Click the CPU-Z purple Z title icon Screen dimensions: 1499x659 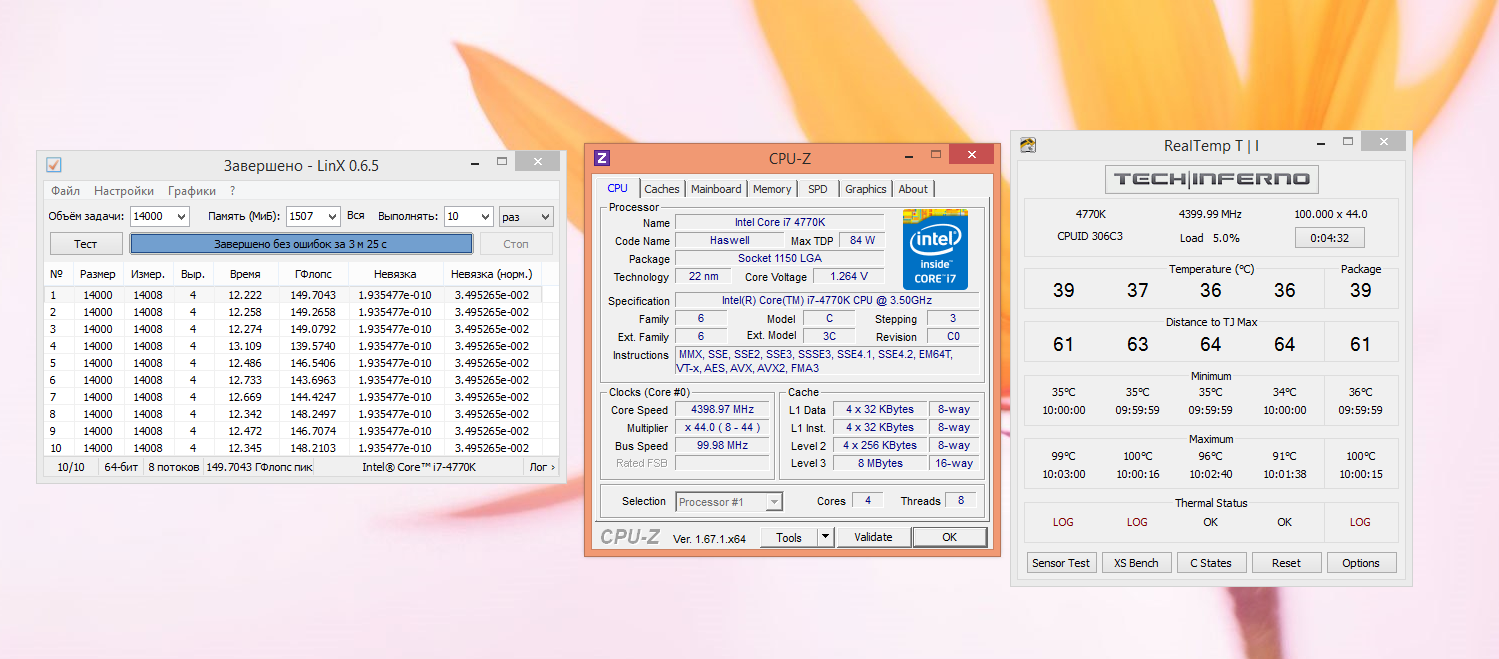pos(602,158)
